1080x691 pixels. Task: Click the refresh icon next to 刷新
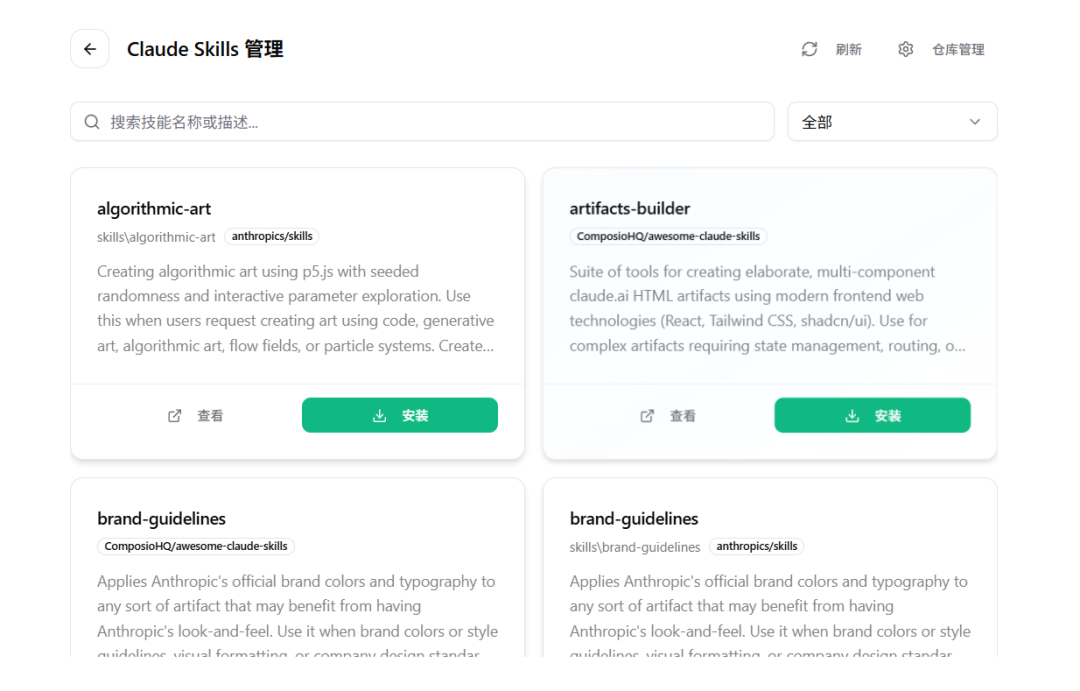(809, 49)
